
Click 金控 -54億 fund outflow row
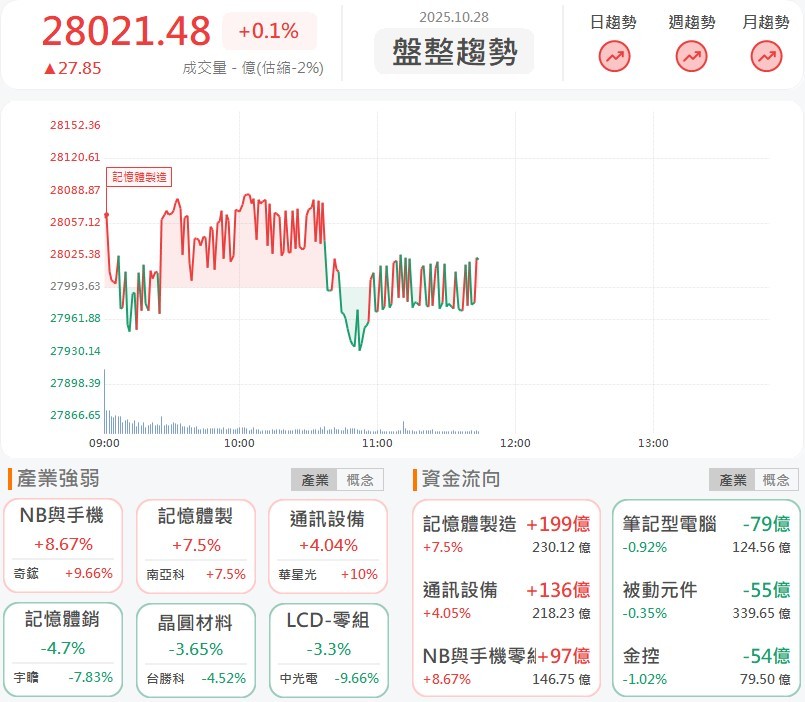pos(705,667)
